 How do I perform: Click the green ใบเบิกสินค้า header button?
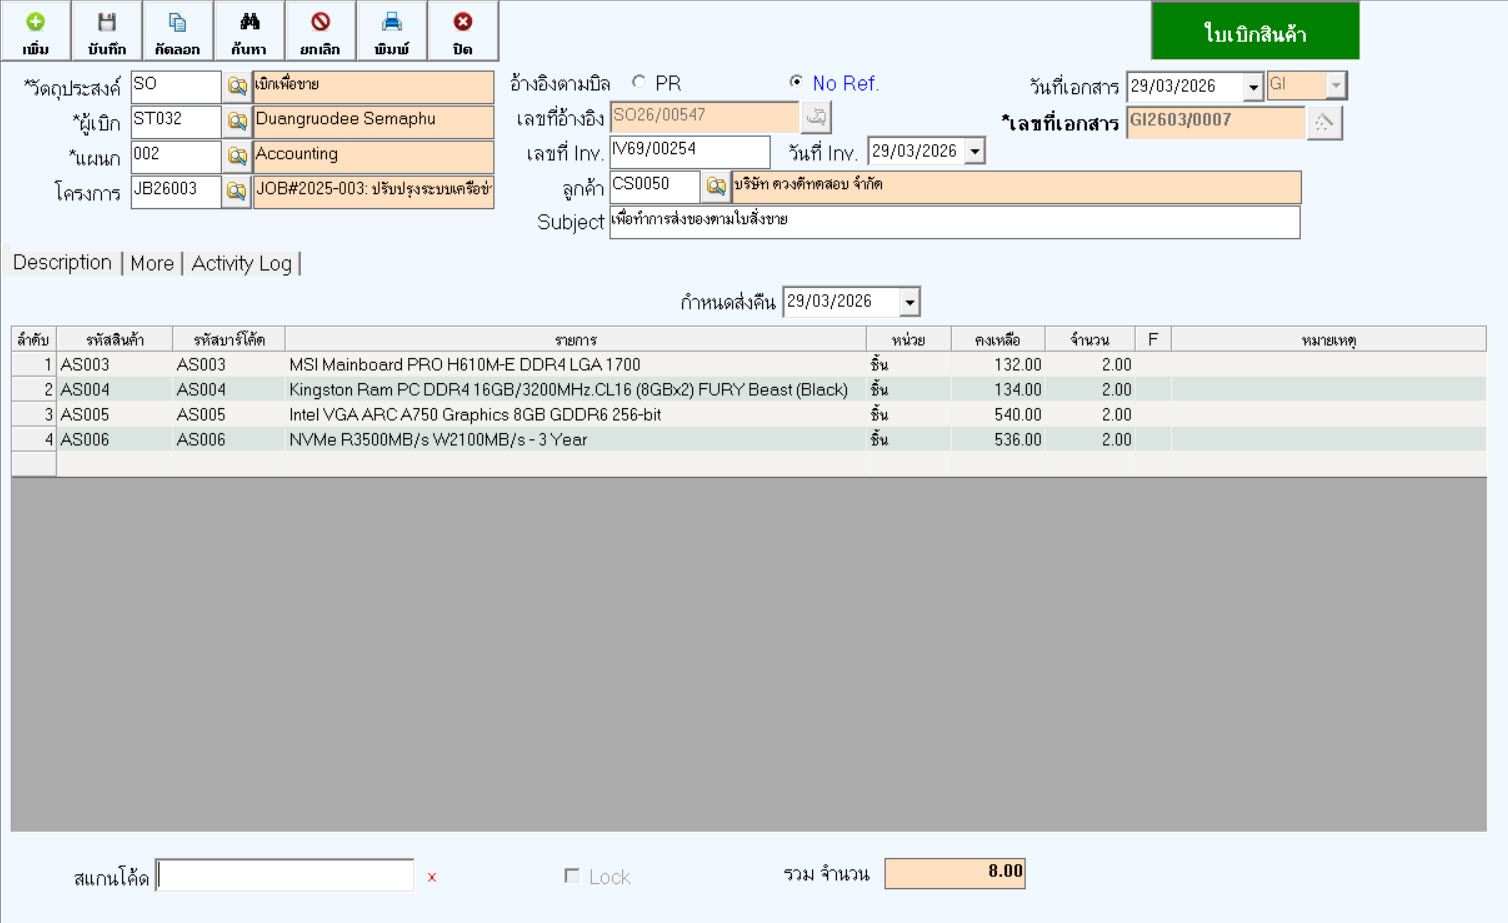tap(1255, 32)
